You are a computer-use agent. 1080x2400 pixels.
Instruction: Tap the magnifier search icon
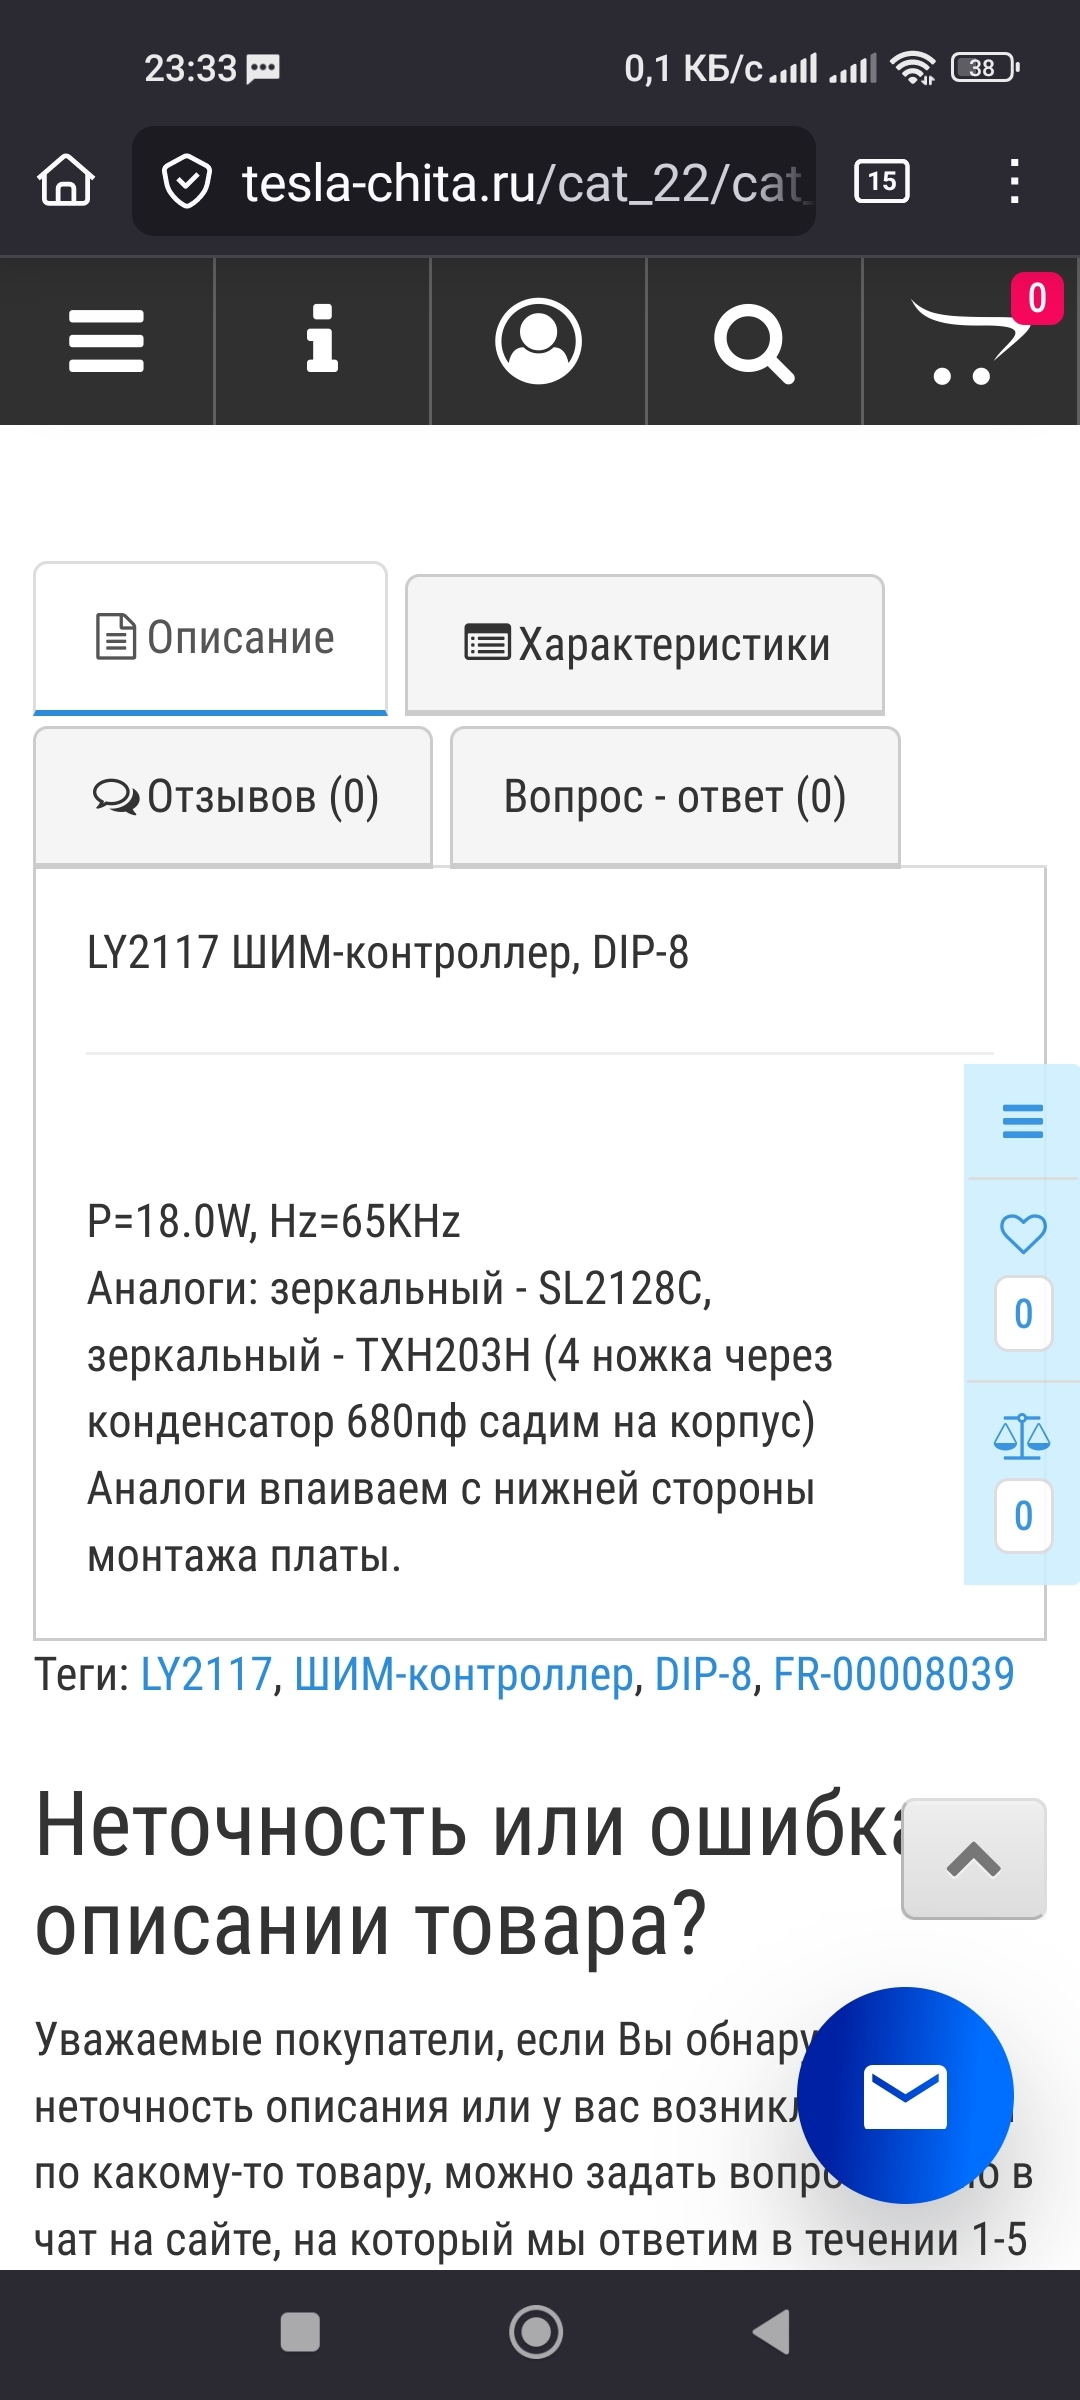754,343
